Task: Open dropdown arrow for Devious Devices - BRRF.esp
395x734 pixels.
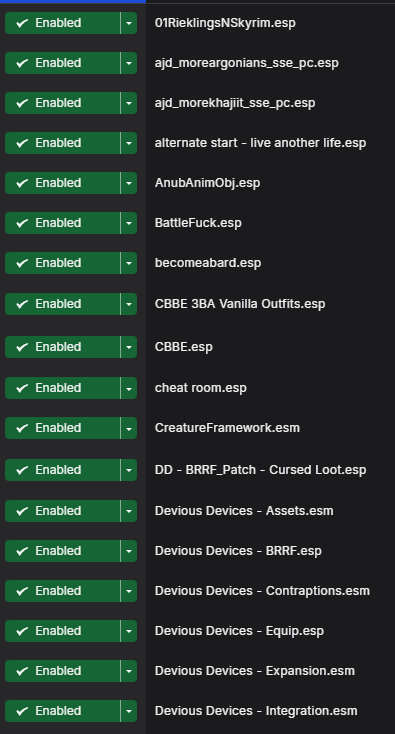Action: click(129, 551)
